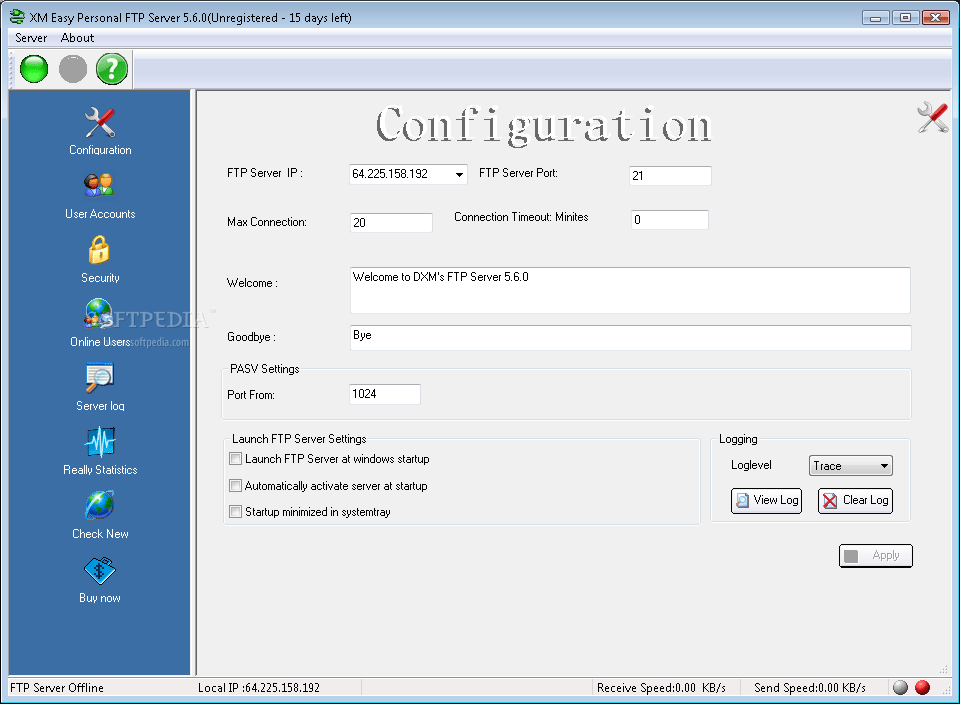Image resolution: width=960 pixels, height=704 pixels.
Task: Enable Launch FTP Server at windows startup
Action: click(x=235, y=459)
